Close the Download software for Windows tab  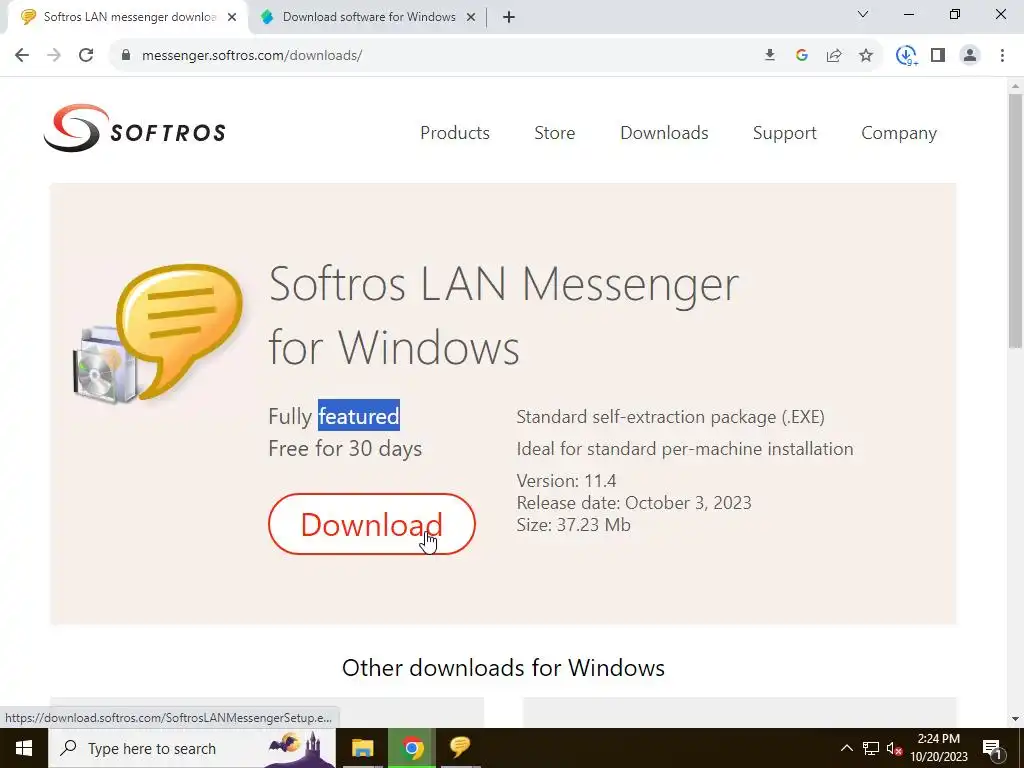click(471, 18)
